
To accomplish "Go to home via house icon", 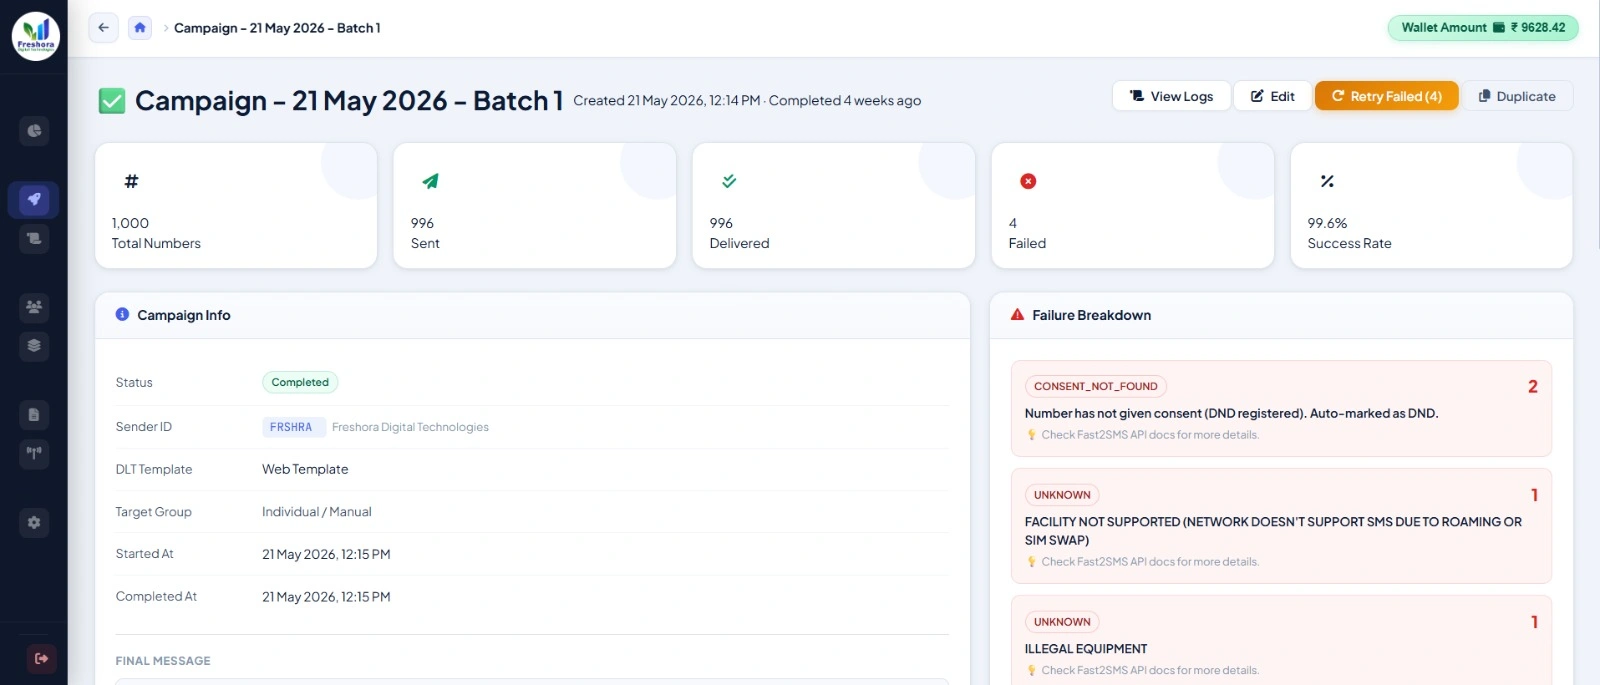I will coord(140,28).
